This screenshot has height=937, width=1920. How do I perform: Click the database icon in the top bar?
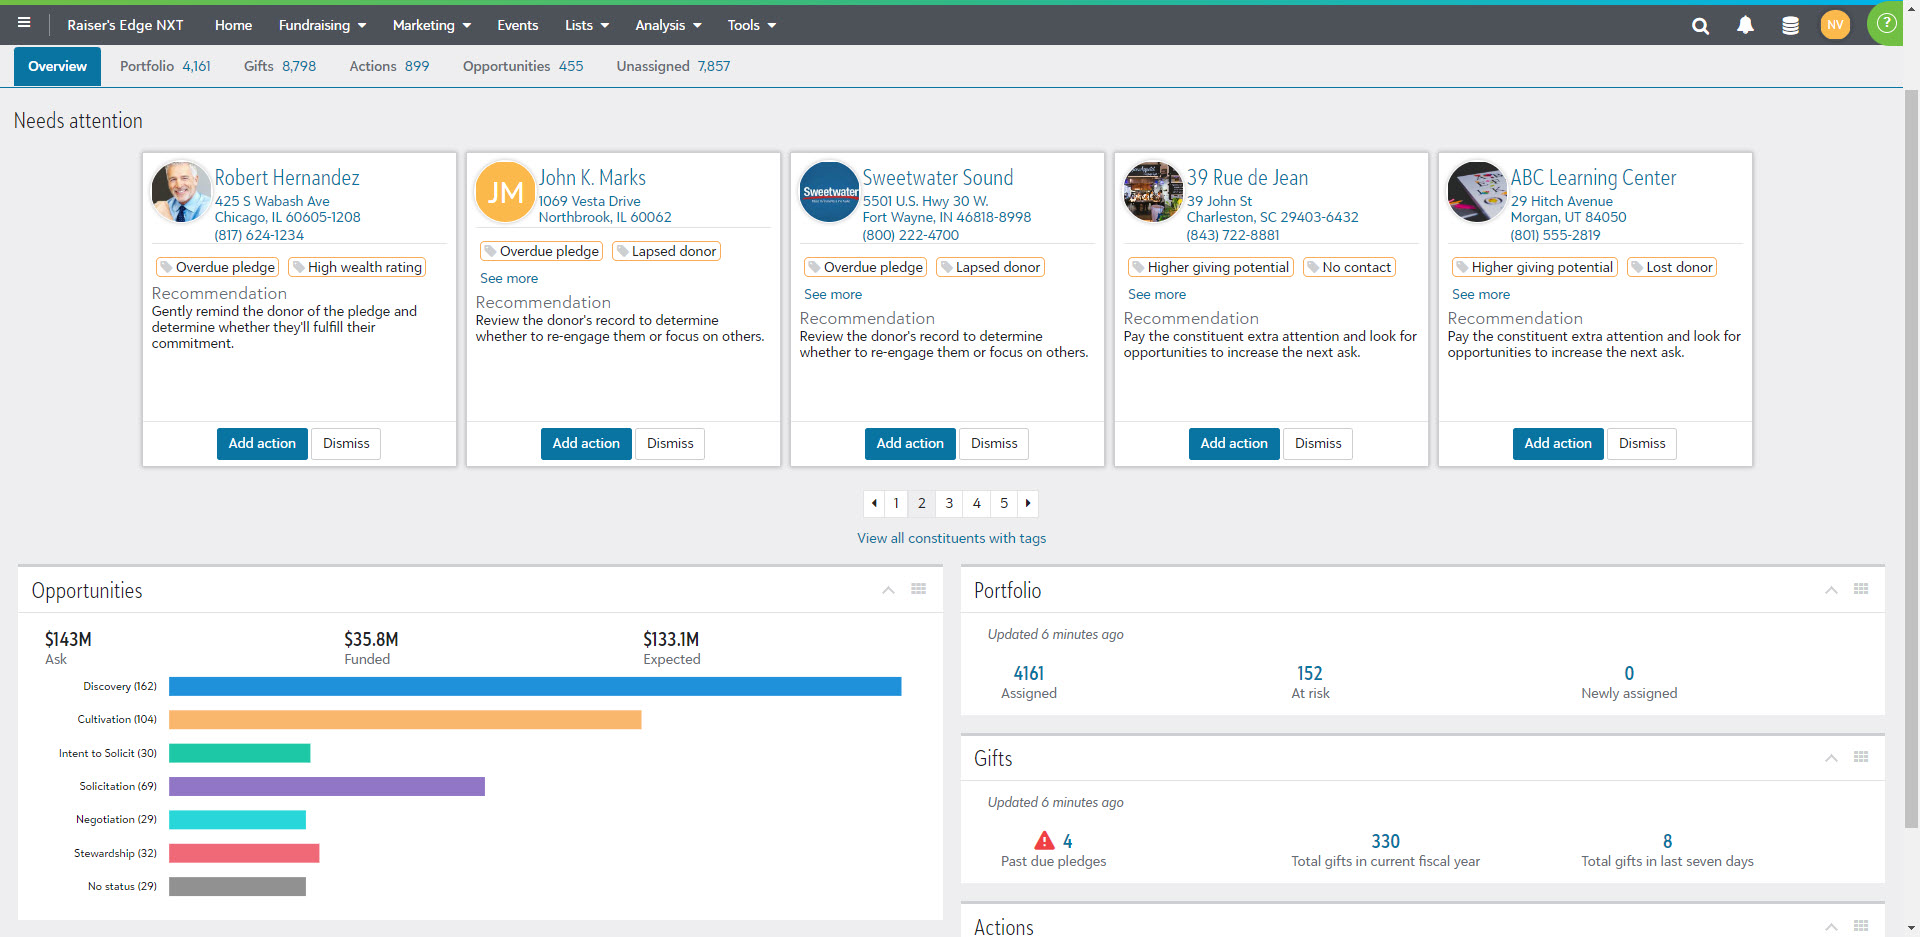[x=1790, y=26]
